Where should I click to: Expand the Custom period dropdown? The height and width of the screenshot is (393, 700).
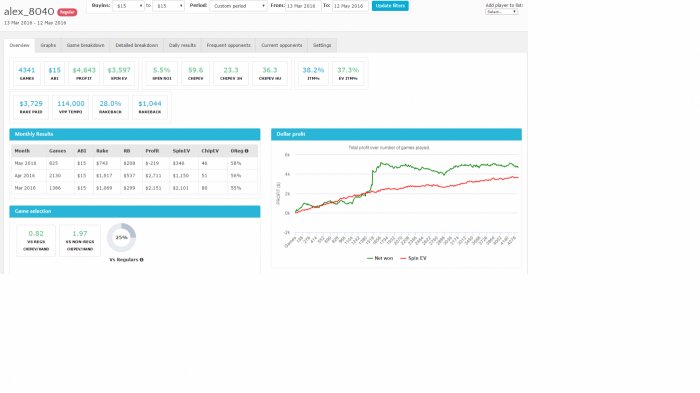[238, 6]
